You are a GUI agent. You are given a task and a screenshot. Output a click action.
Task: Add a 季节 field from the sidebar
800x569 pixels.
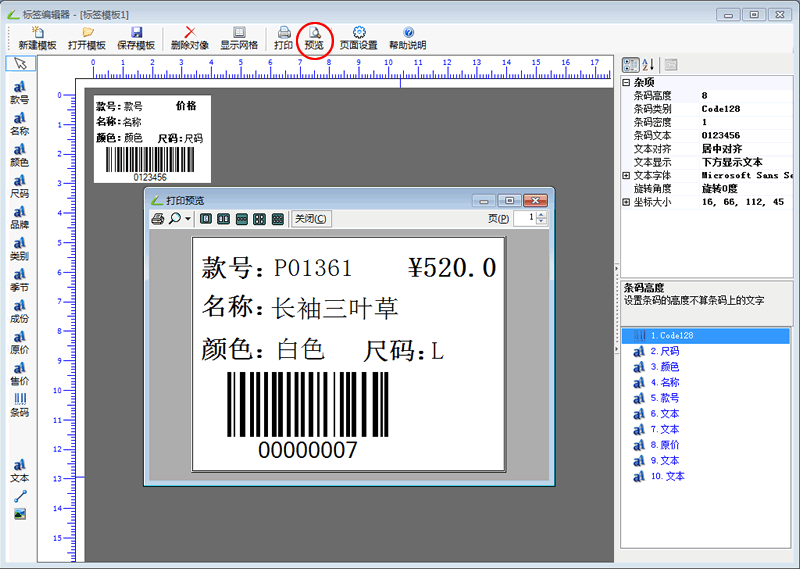point(19,281)
